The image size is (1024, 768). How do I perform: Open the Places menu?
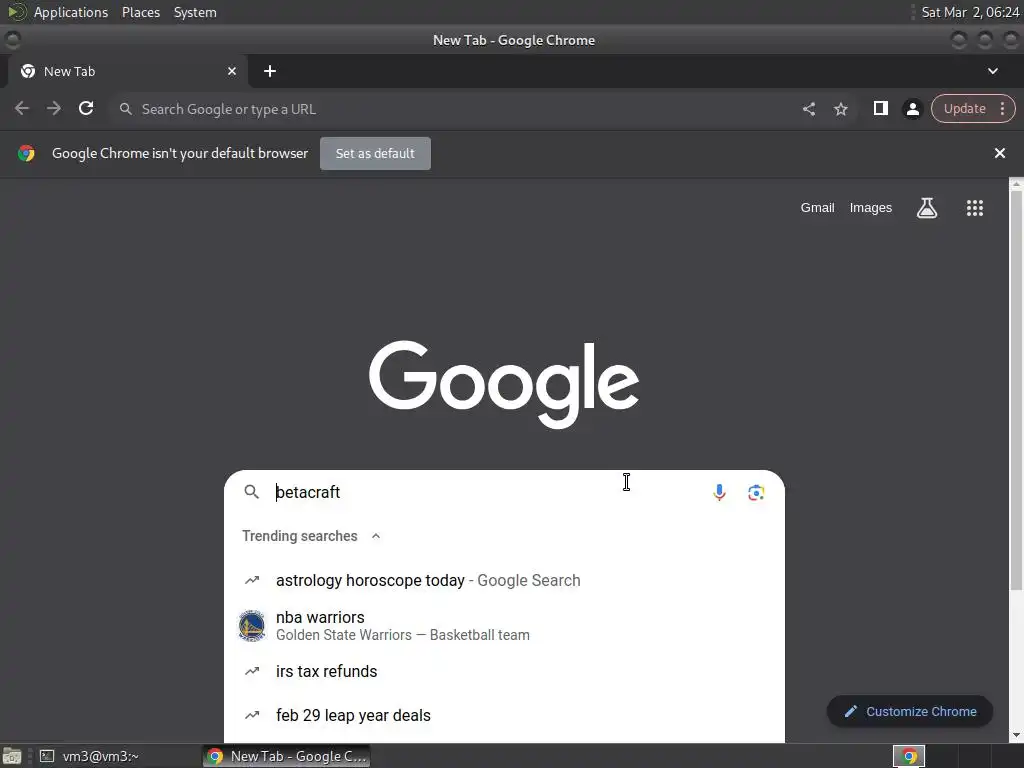click(x=141, y=12)
